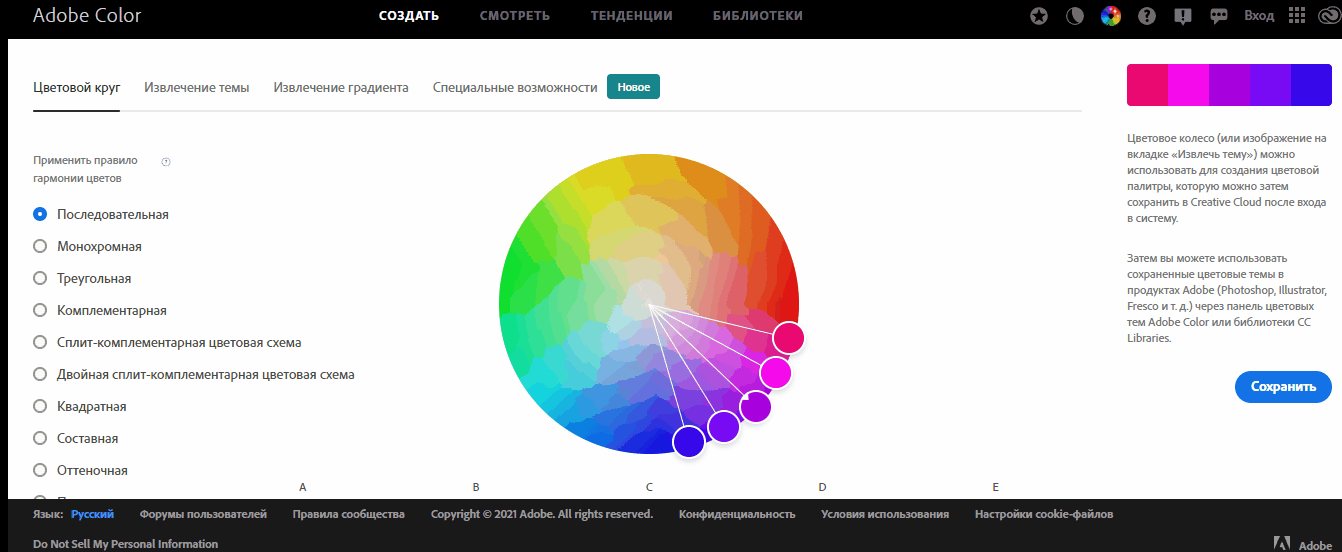This screenshot has width=1342, height=552.
Task: Select the Треугольная harmony rule
Action: 40,278
